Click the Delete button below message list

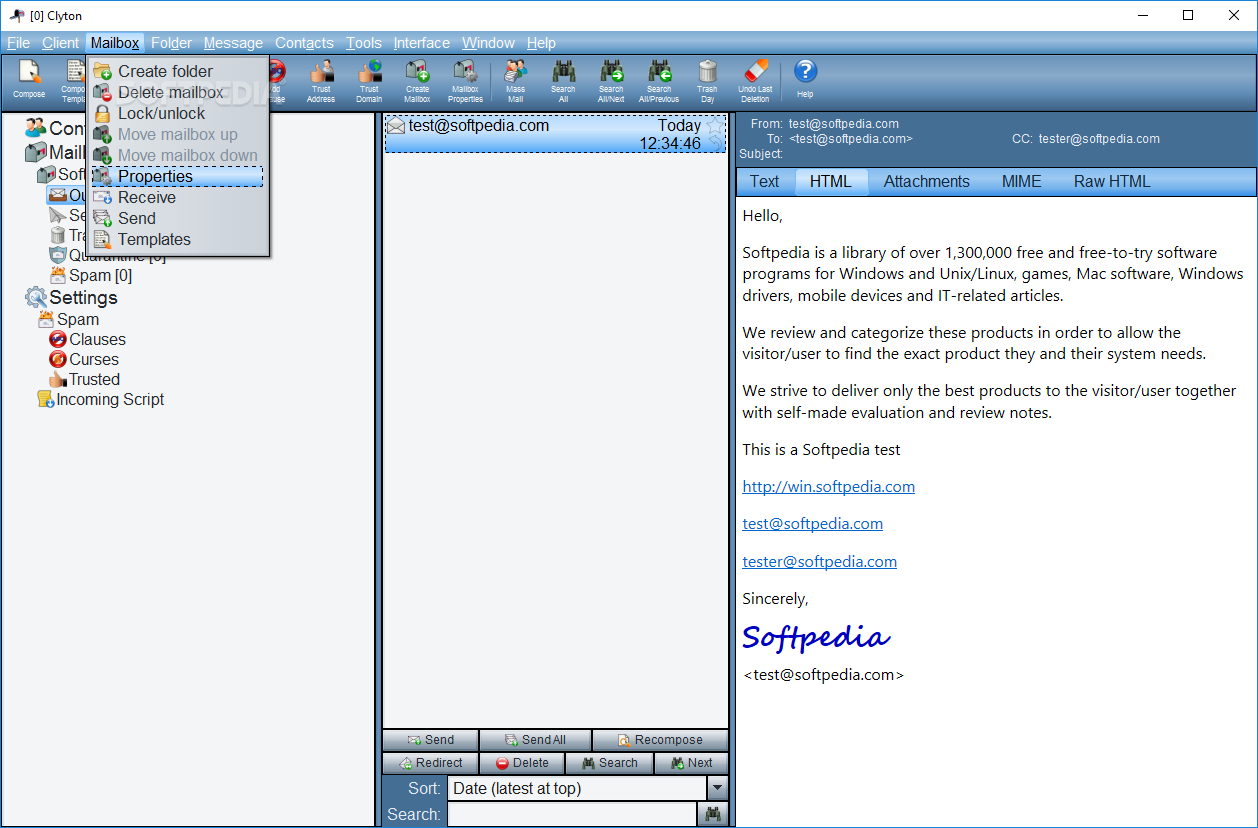[522, 763]
